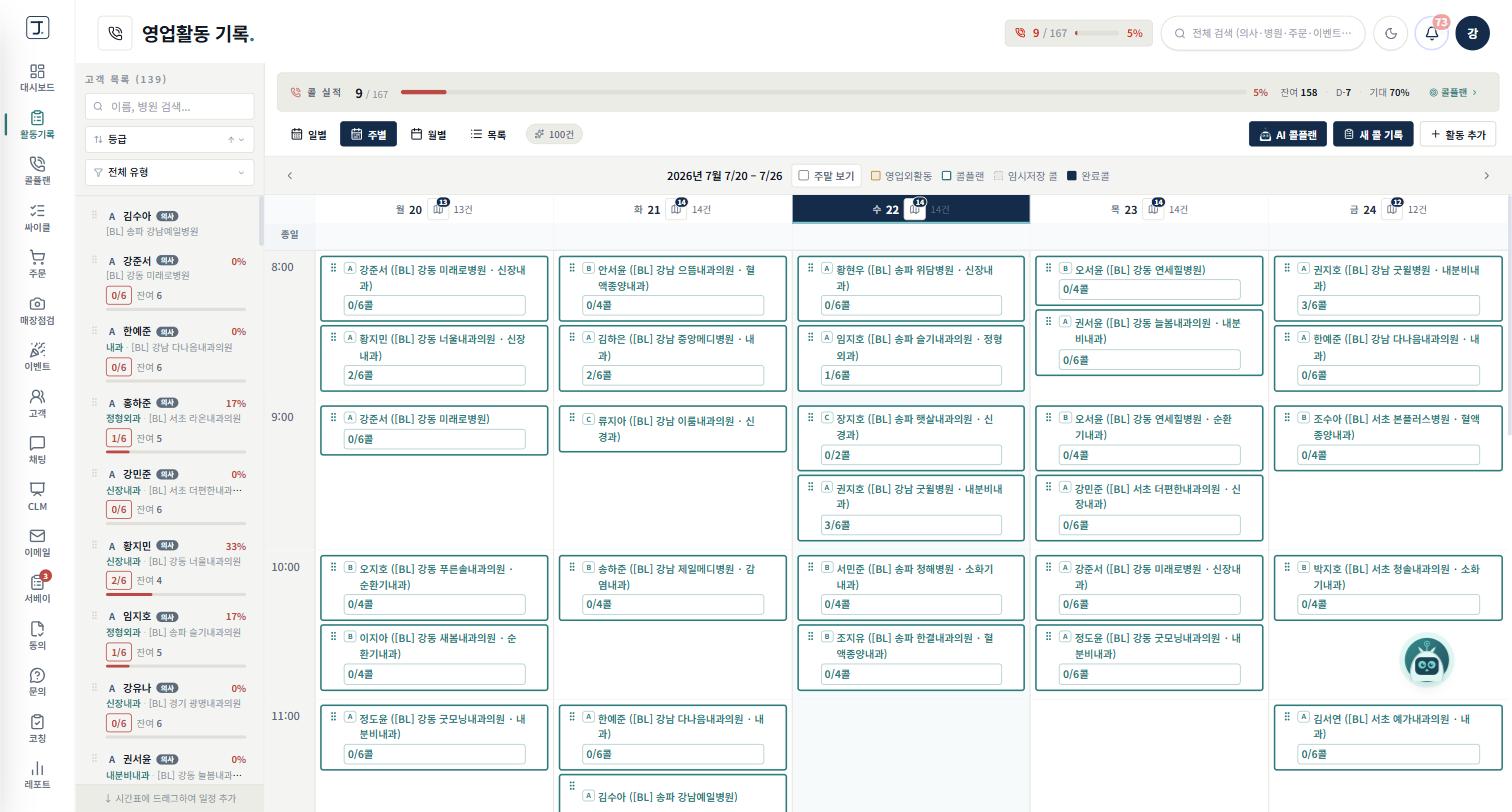Click the 활동 추가 button
The width and height of the screenshot is (1512, 812).
(1458, 134)
